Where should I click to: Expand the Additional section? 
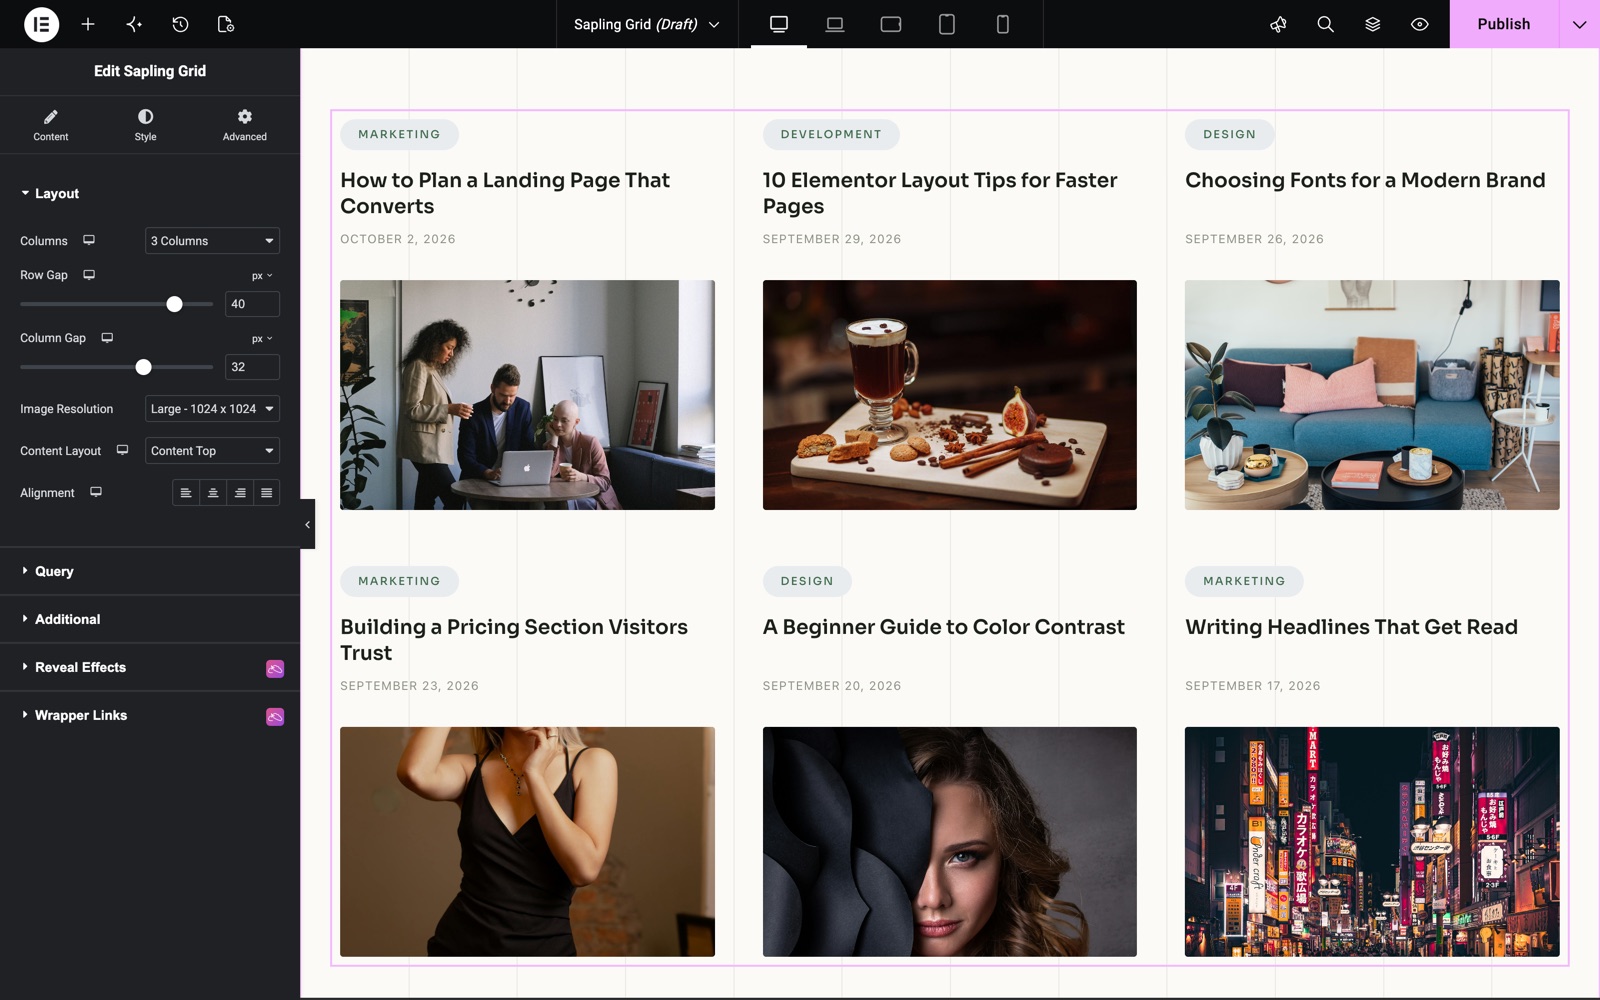(x=150, y=620)
